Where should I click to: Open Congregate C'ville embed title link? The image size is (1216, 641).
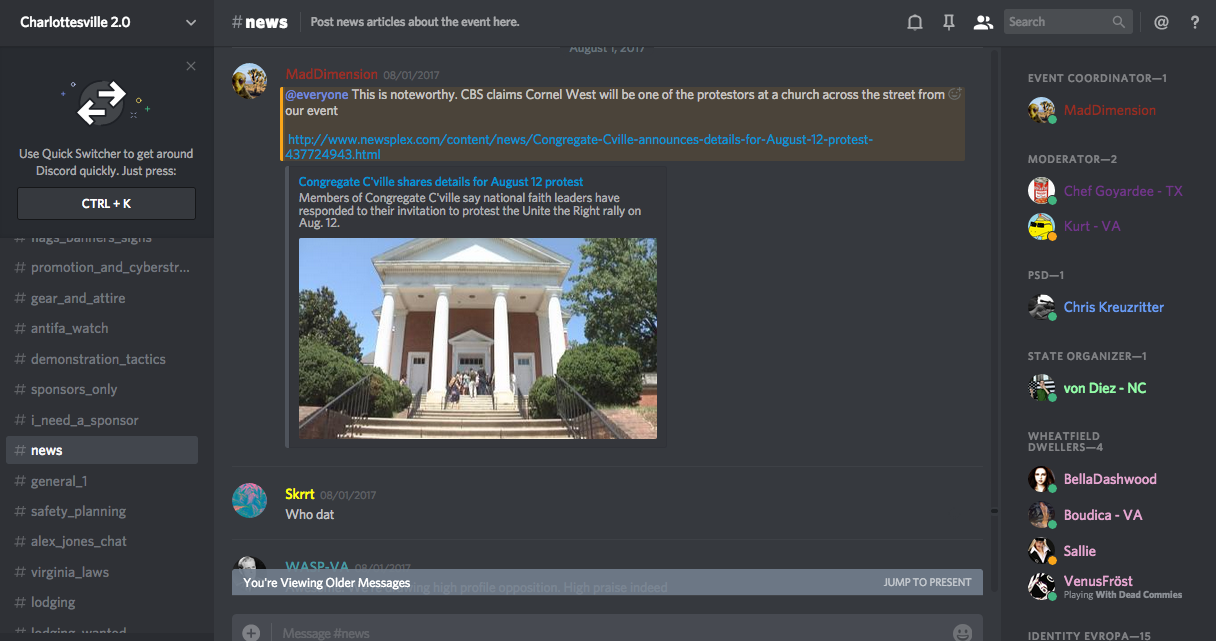click(441, 182)
